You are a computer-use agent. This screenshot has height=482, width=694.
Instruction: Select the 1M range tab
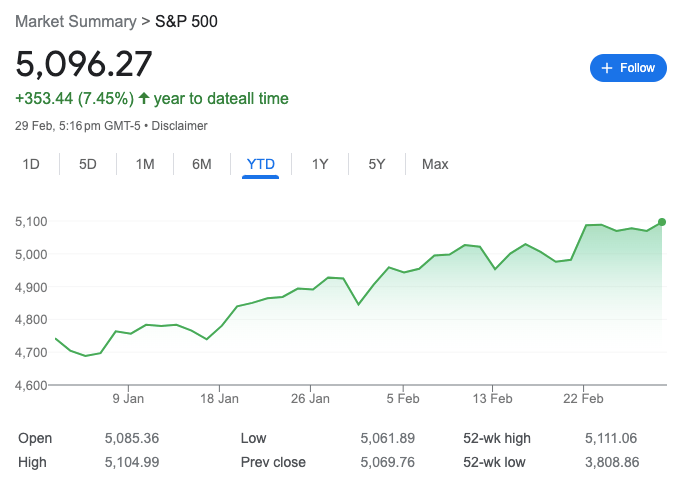pos(145,164)
